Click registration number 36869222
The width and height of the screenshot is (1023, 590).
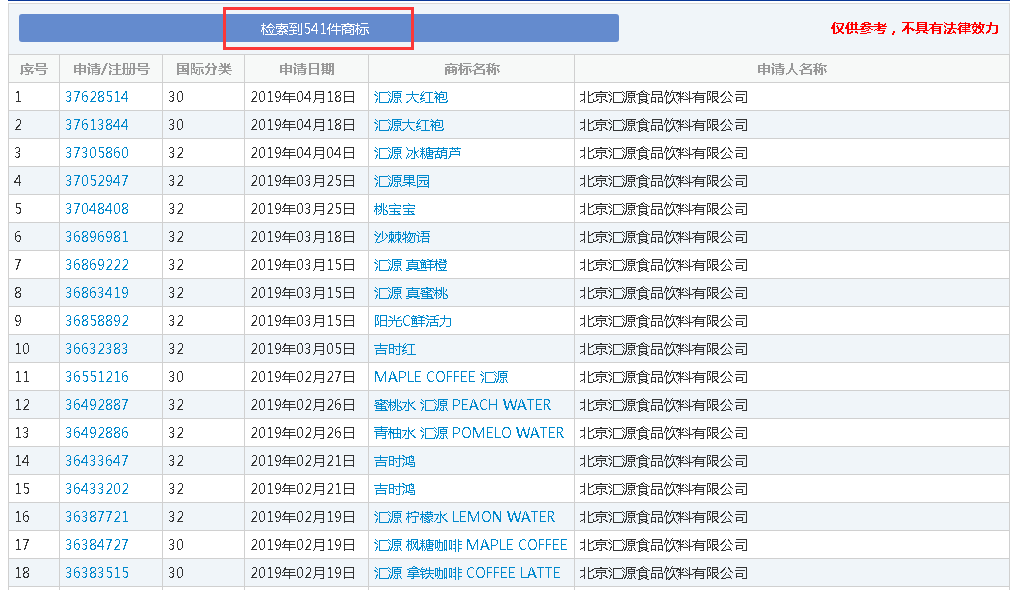coord(97,265)
